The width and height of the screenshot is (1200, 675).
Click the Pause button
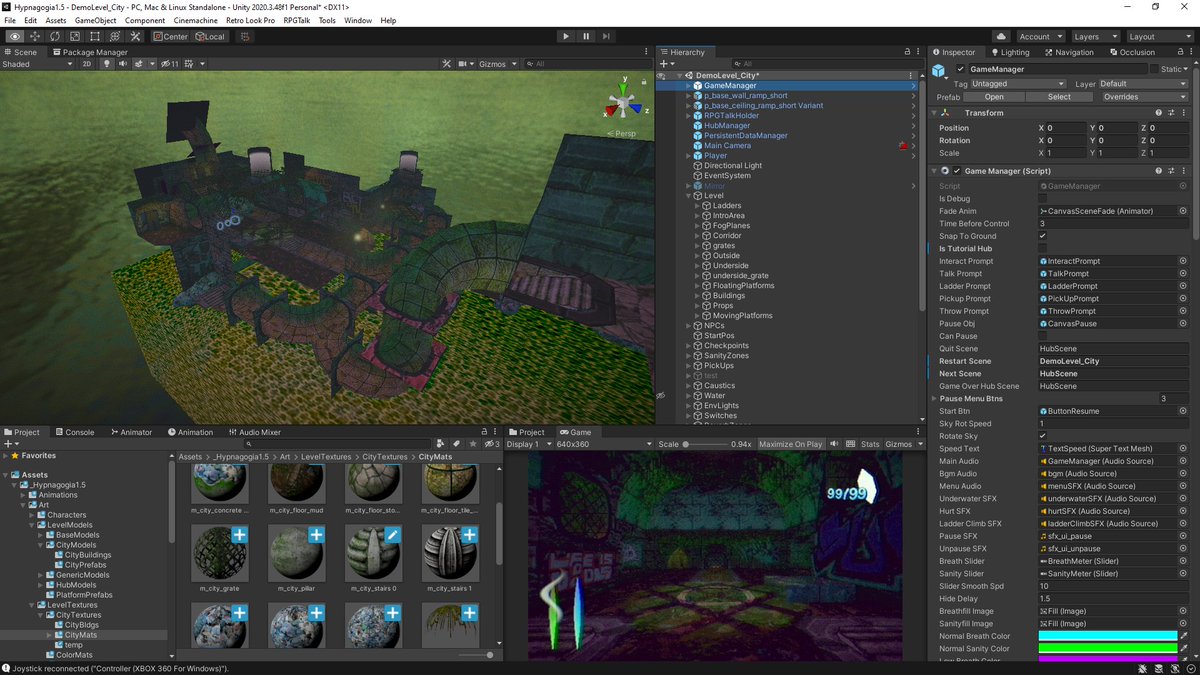click(586, 36)
